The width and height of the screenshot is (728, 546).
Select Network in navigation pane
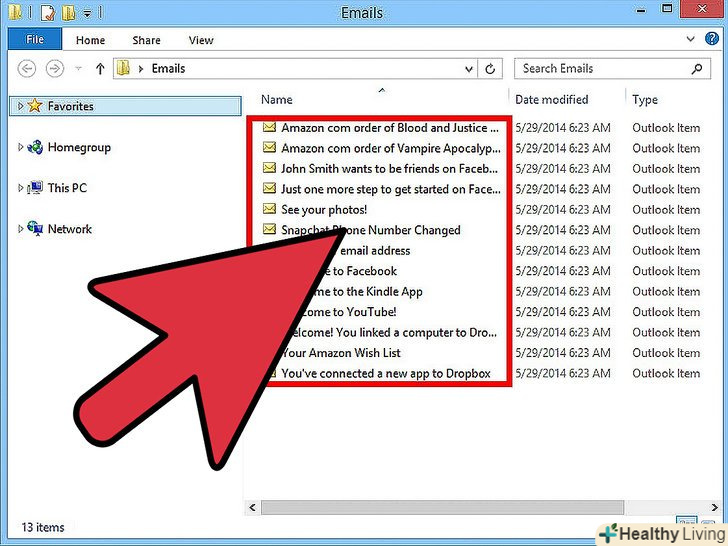coord(70,229)
